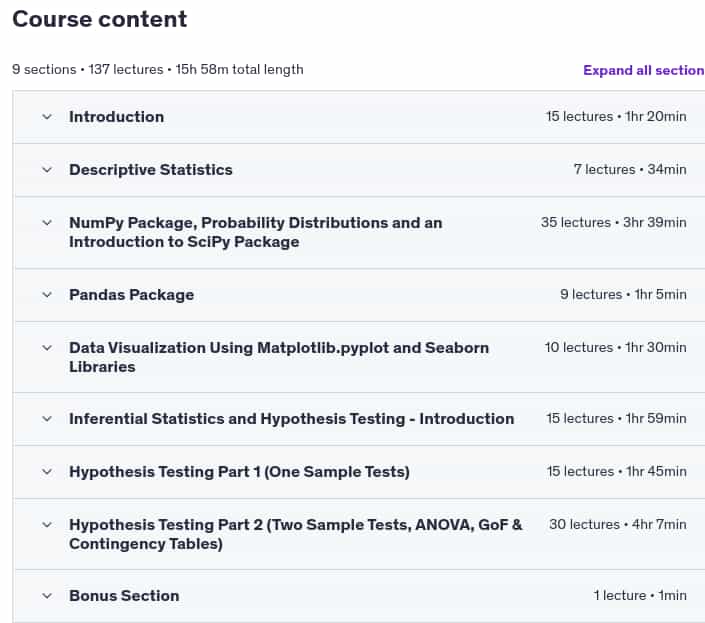Expand the Data Visualization section chevron
This screenshot has height=623, width=705.
(47, 348)
